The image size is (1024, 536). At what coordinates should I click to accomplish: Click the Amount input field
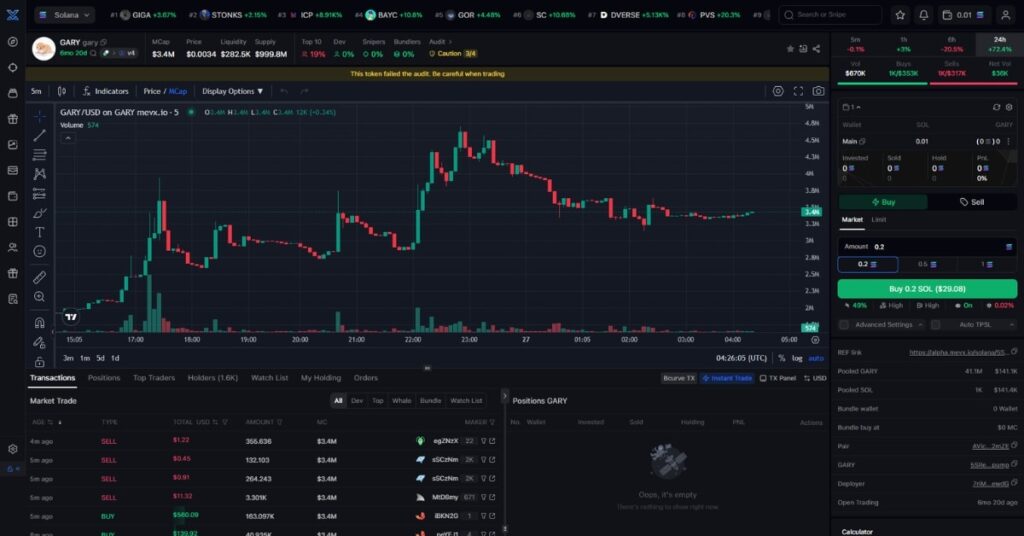[927, 247]
